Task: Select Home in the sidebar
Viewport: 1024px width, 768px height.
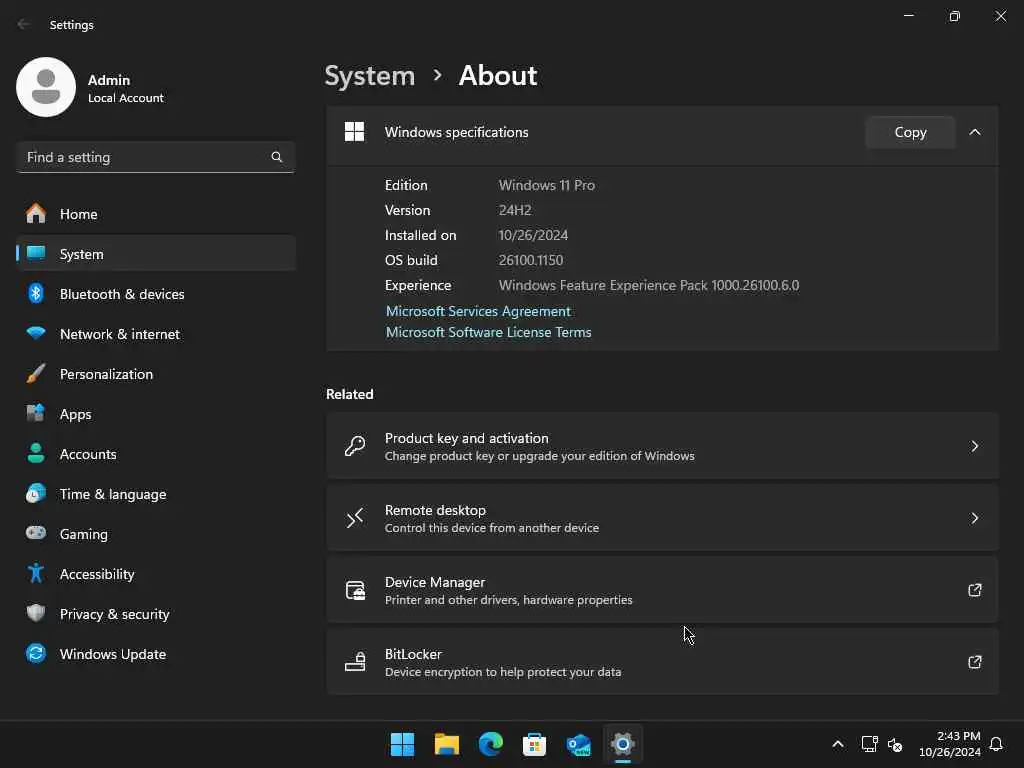Action: tap(156, 214)
